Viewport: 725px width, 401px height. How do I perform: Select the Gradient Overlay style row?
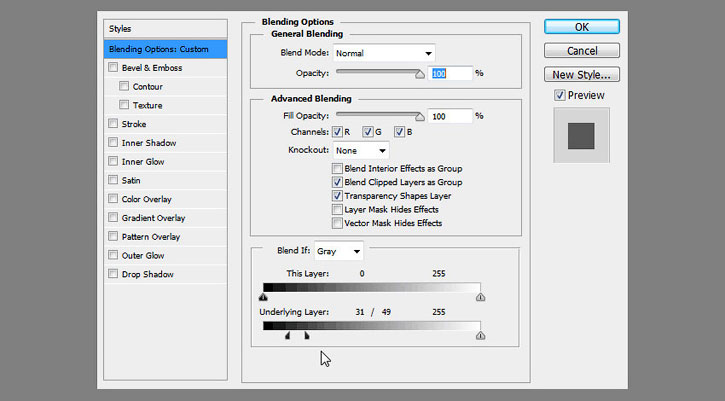pos(166,217)
